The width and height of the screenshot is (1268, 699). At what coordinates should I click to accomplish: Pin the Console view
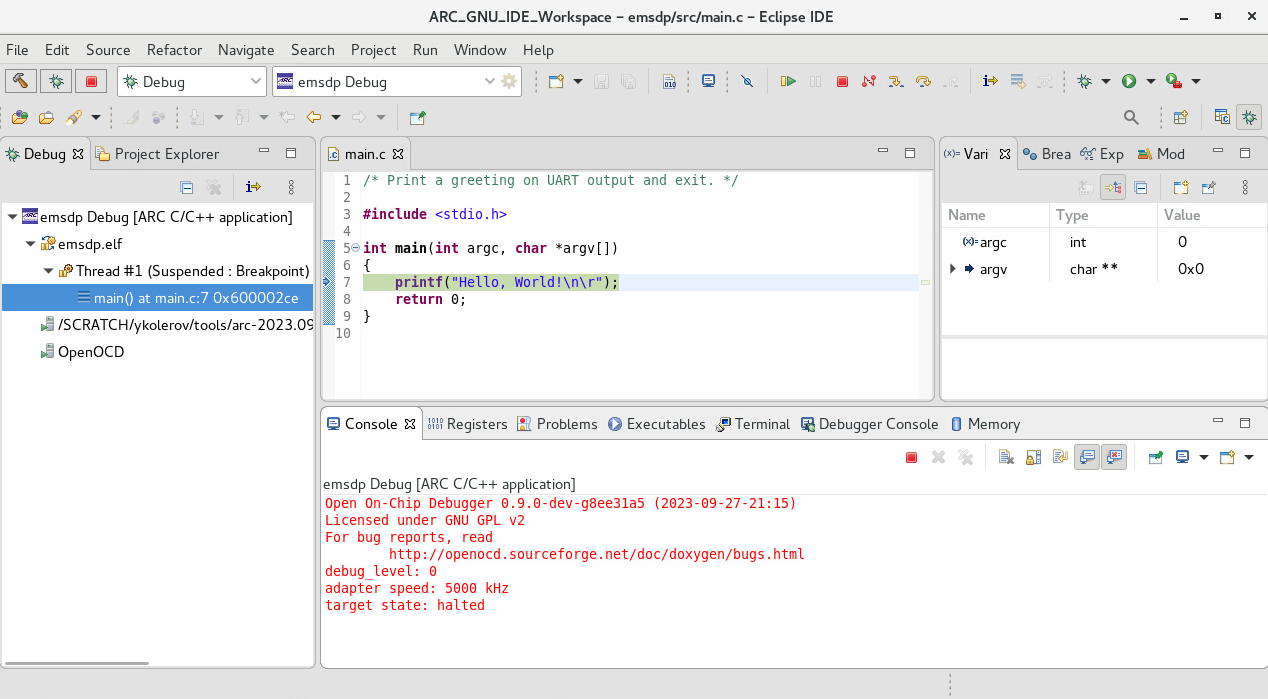click(1155, 457)
